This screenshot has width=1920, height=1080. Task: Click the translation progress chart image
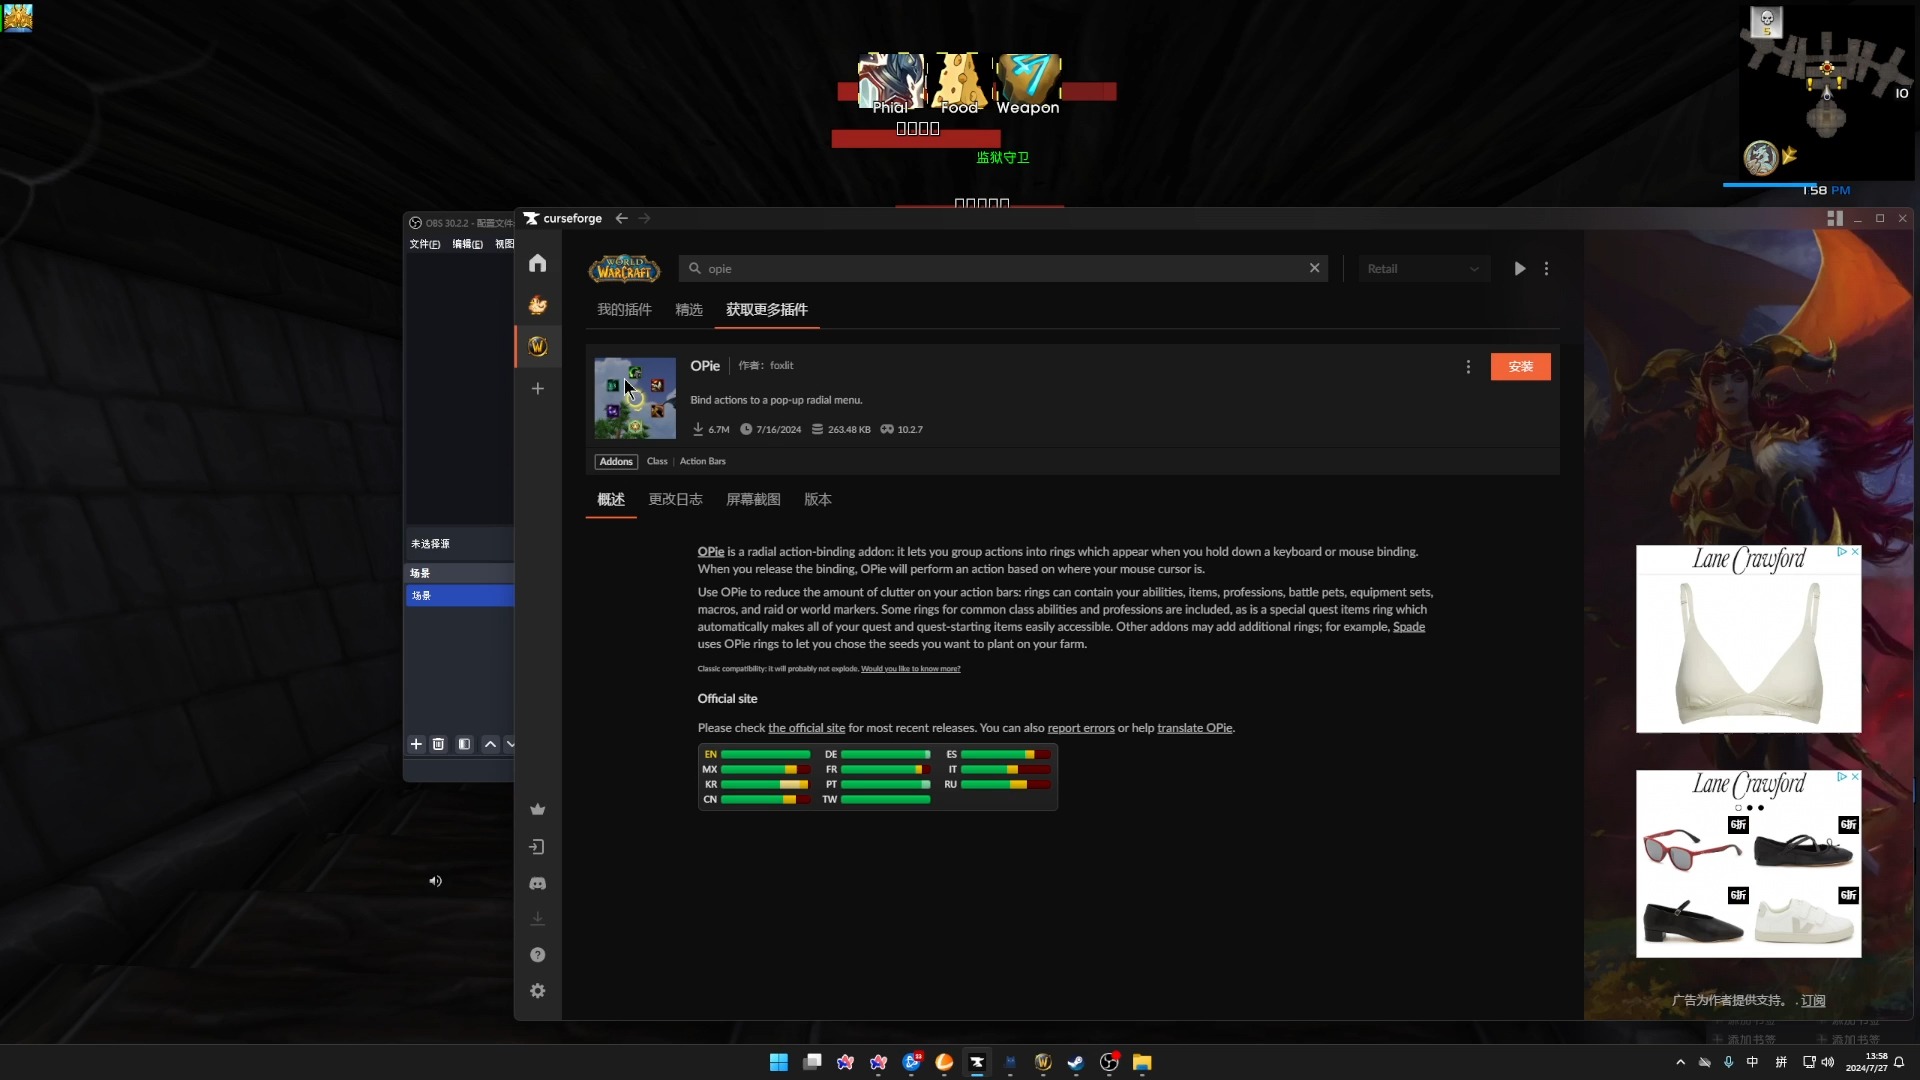click(x=878, y=777)
